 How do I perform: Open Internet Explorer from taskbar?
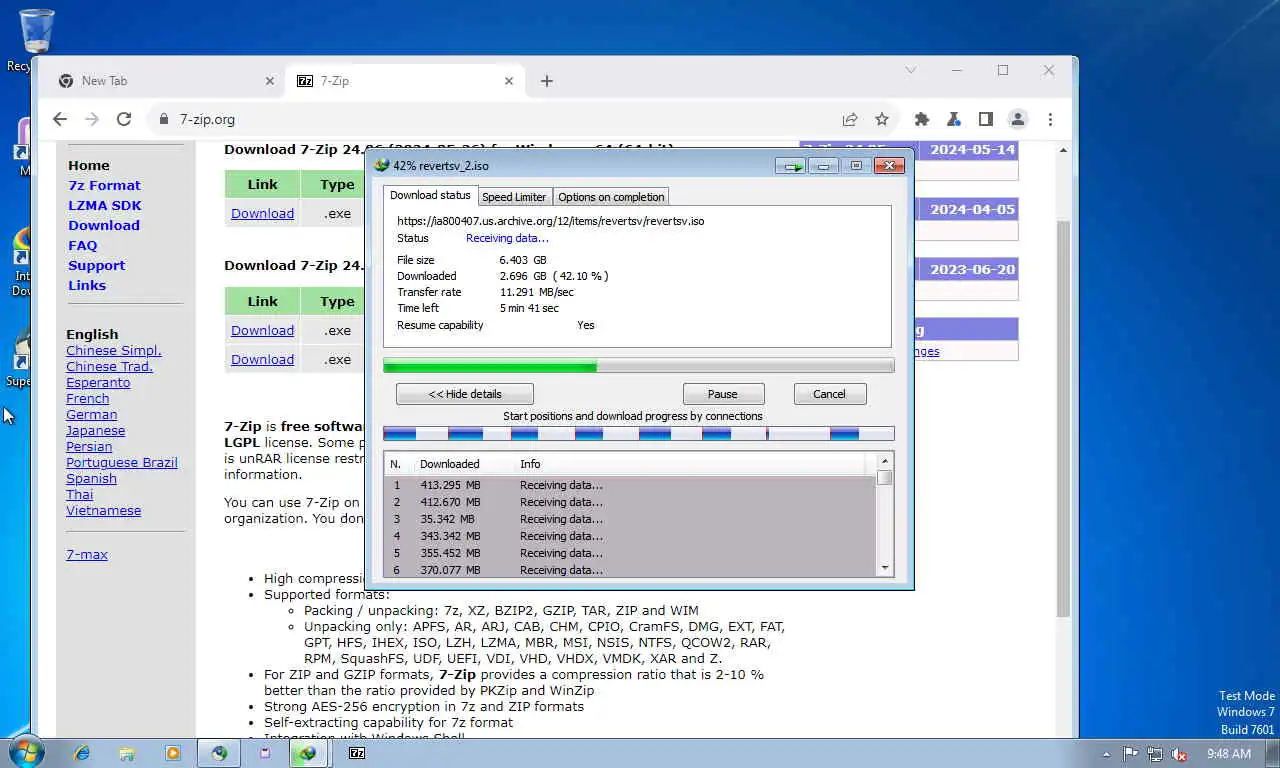pos(82,753)
